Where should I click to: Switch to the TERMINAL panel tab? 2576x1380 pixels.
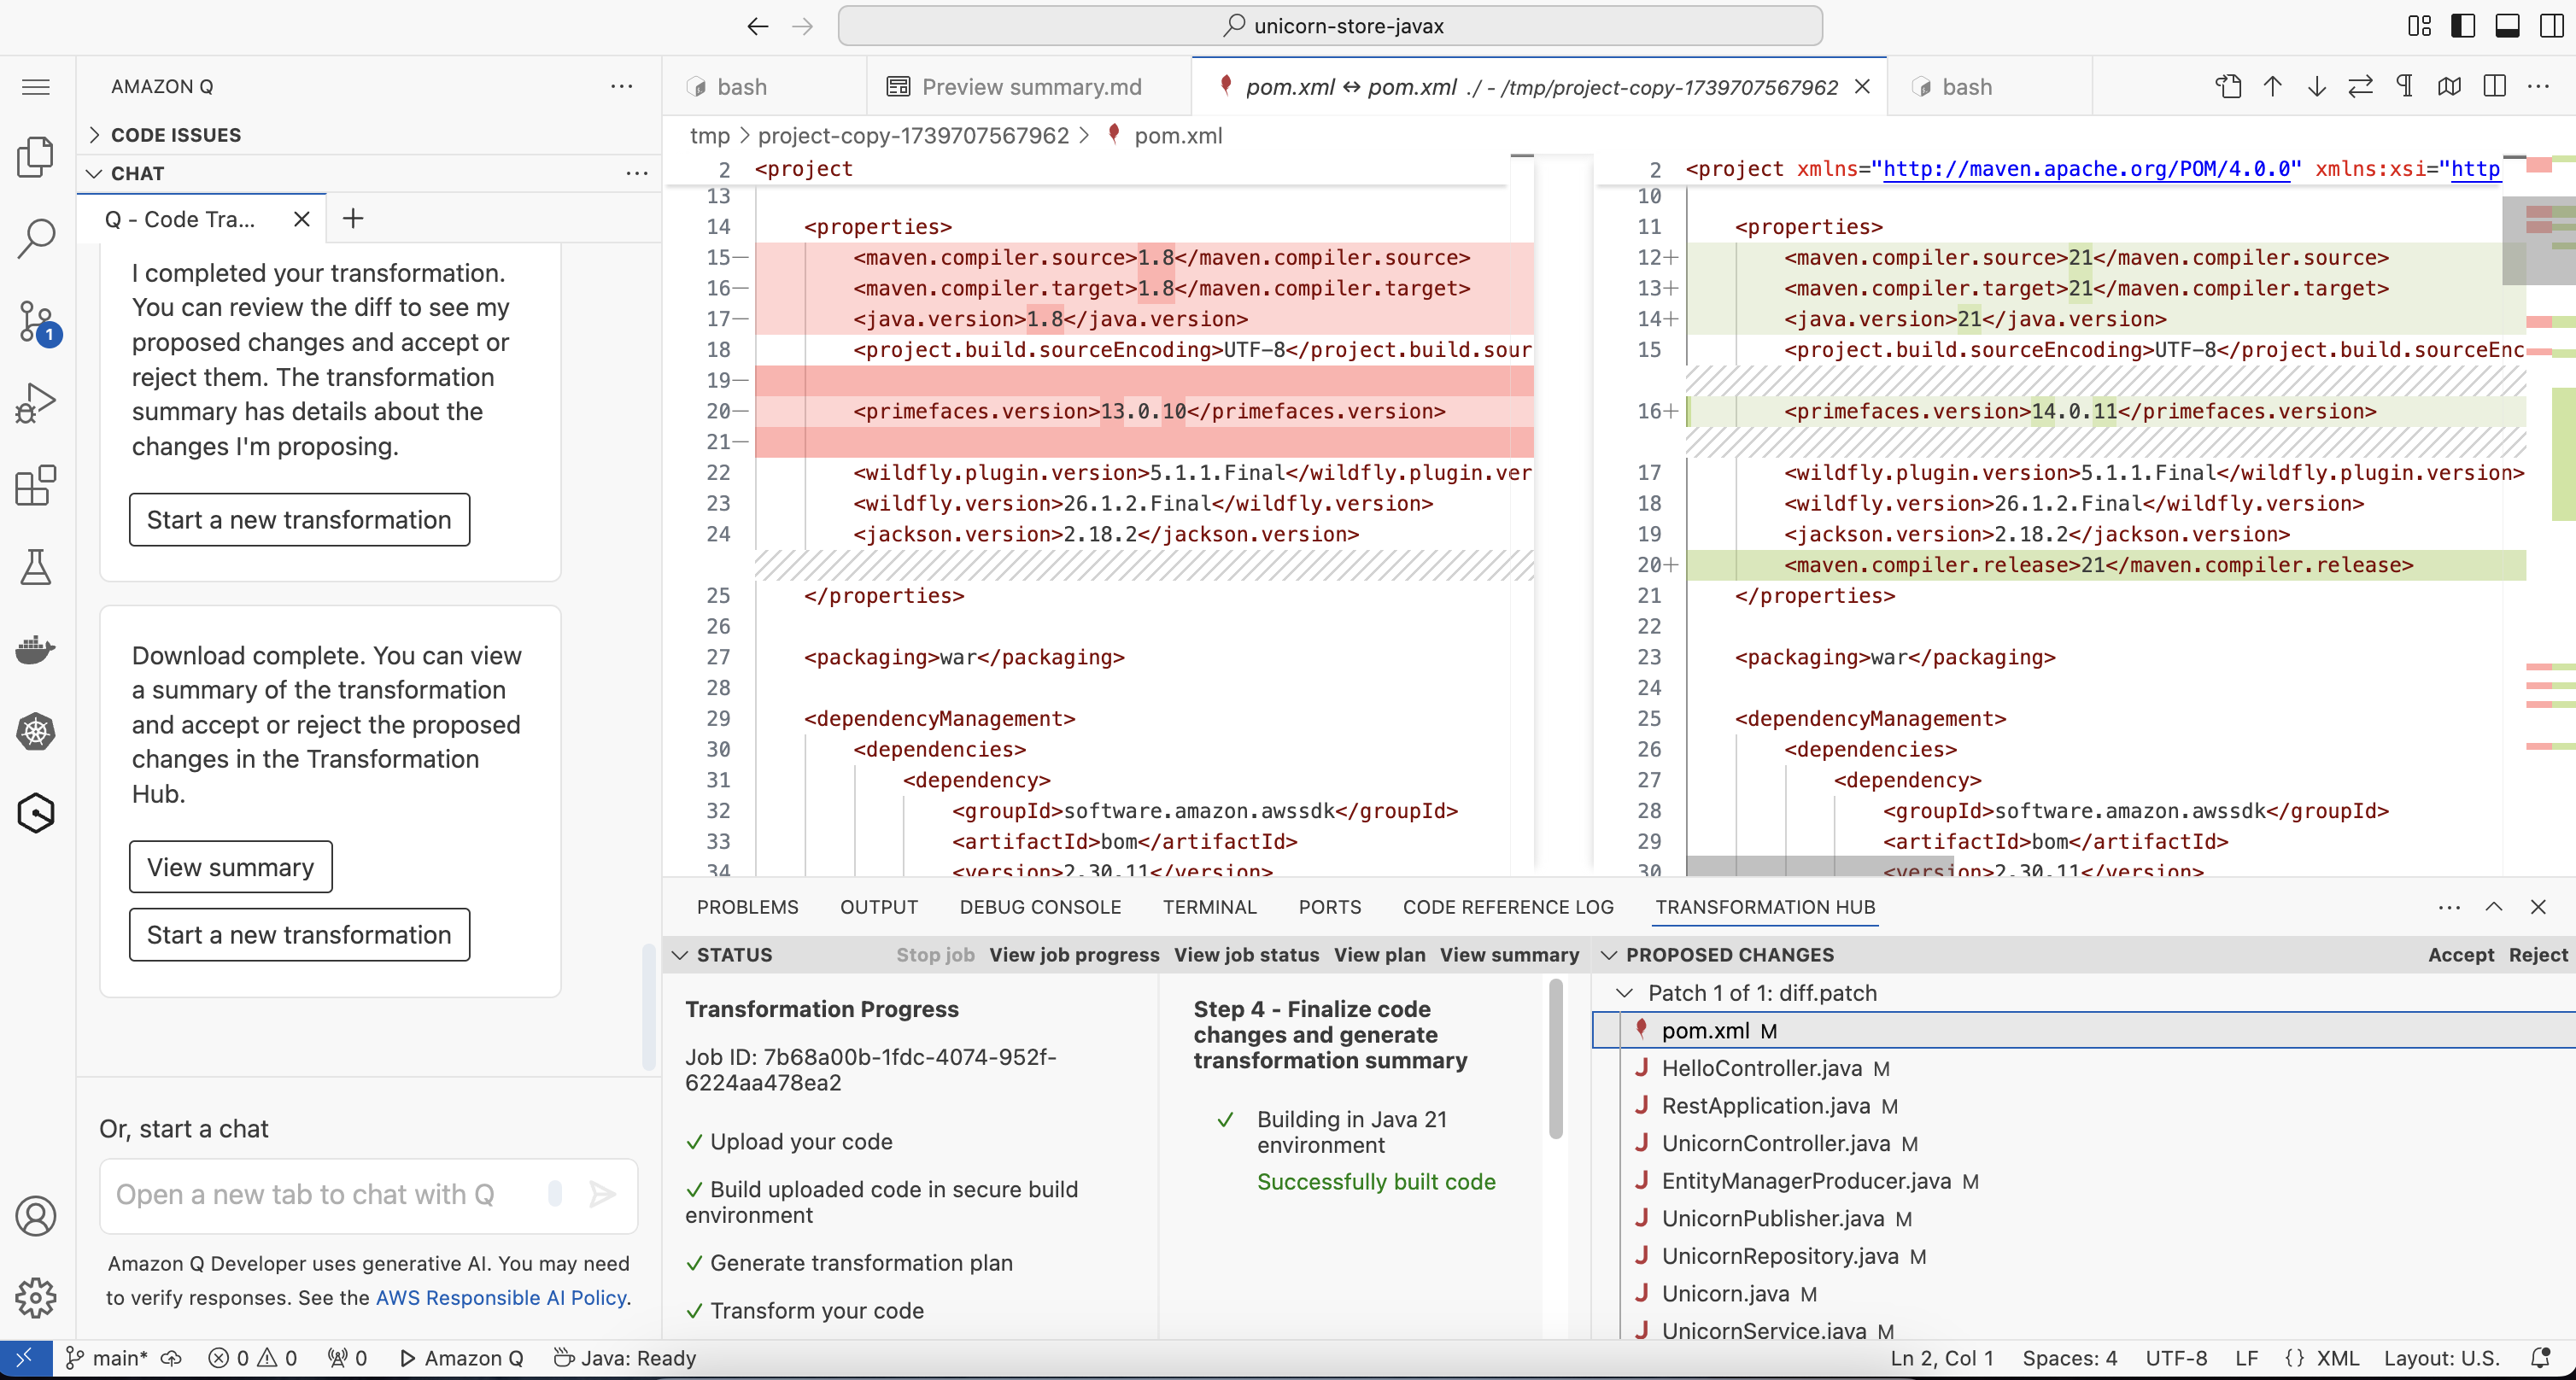click(1209, 907)
